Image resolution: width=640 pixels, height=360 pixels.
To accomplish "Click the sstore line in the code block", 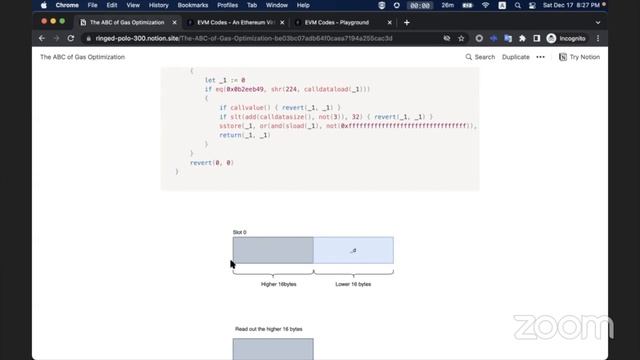I will pyautogui.click(x=348, y=126).
